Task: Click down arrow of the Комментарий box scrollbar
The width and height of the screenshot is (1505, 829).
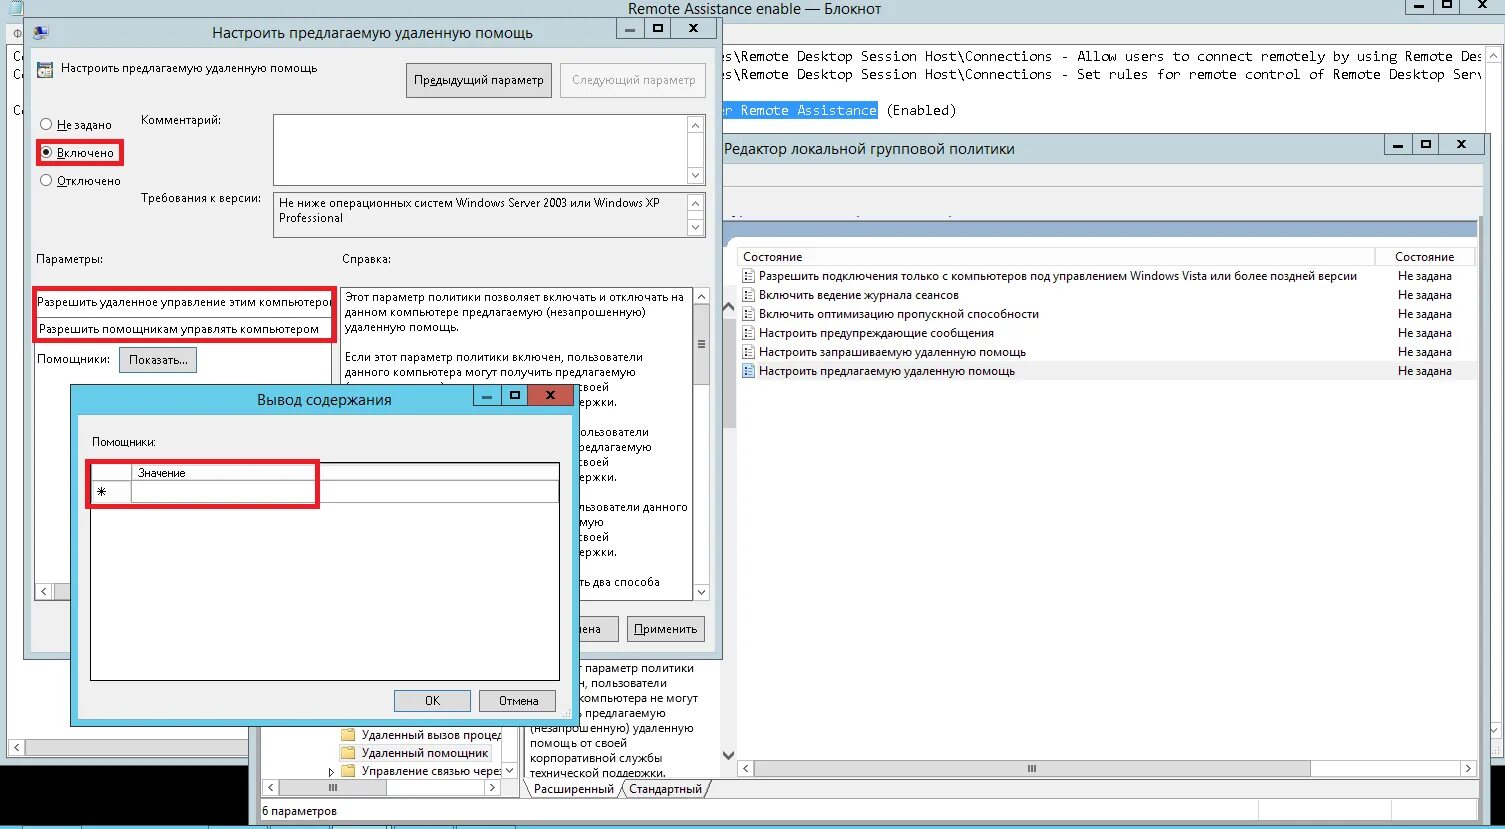Action: pos(696,176)
